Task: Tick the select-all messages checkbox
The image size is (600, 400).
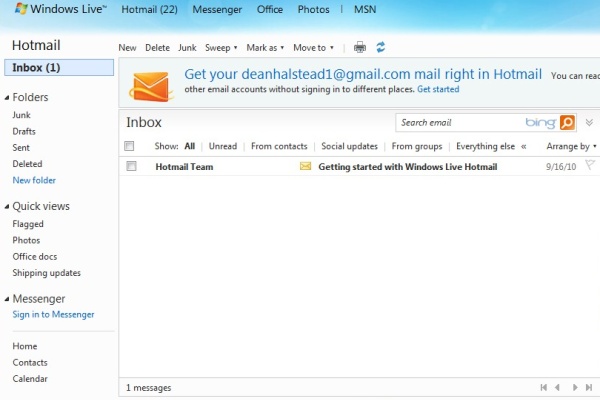Action: 129,146
